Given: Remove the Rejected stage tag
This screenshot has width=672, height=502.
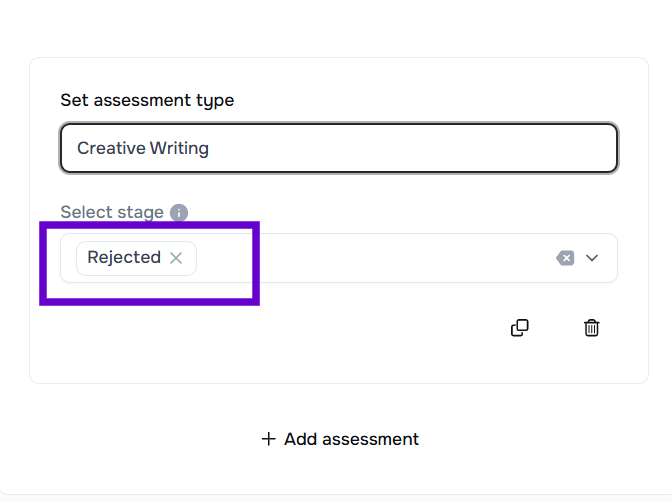Looking at the screenshot, I should [x=176, y=258].
